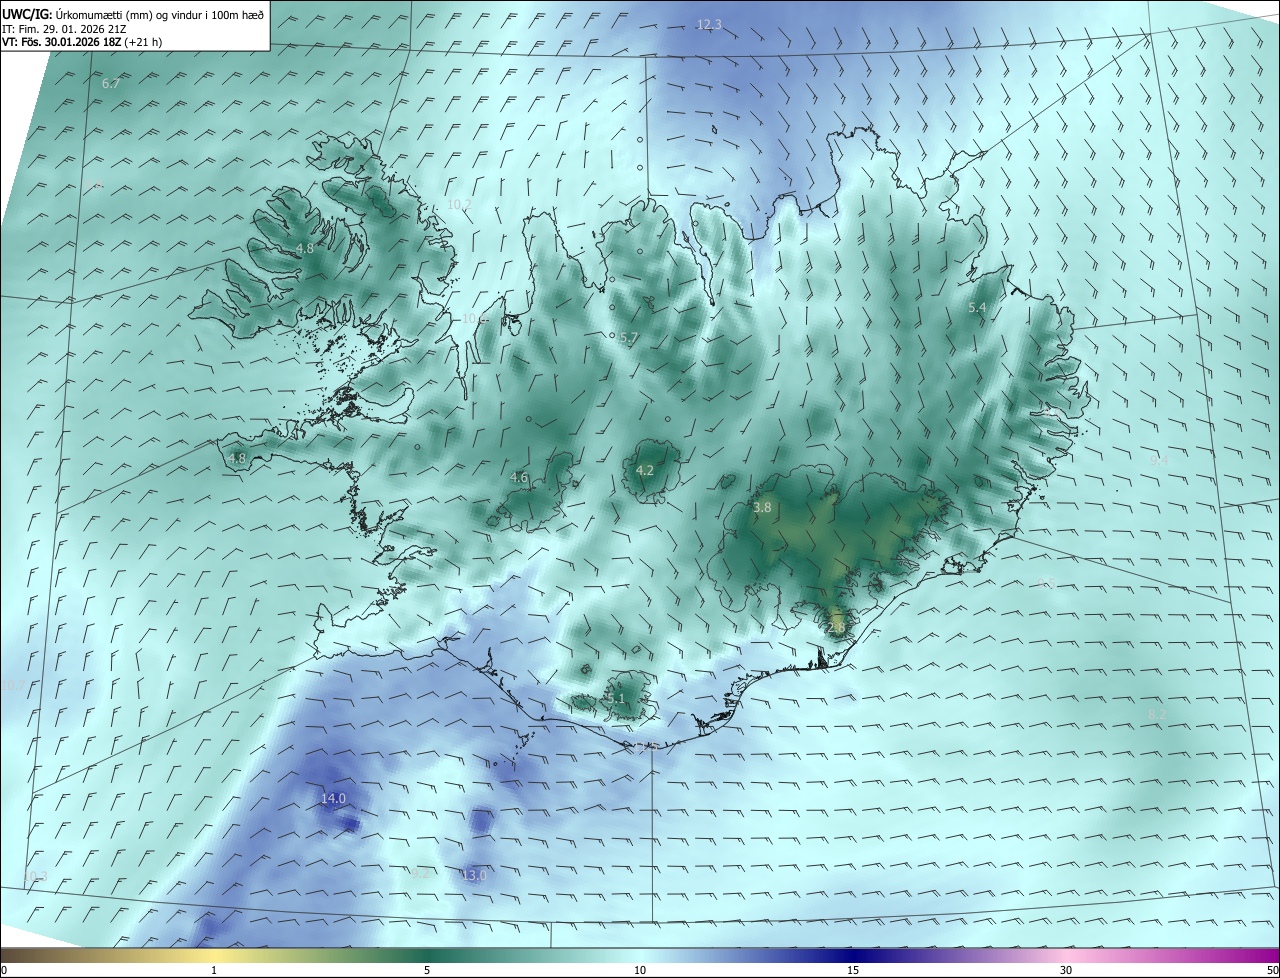Click the color scale tick label 50

click(1272, 970)
